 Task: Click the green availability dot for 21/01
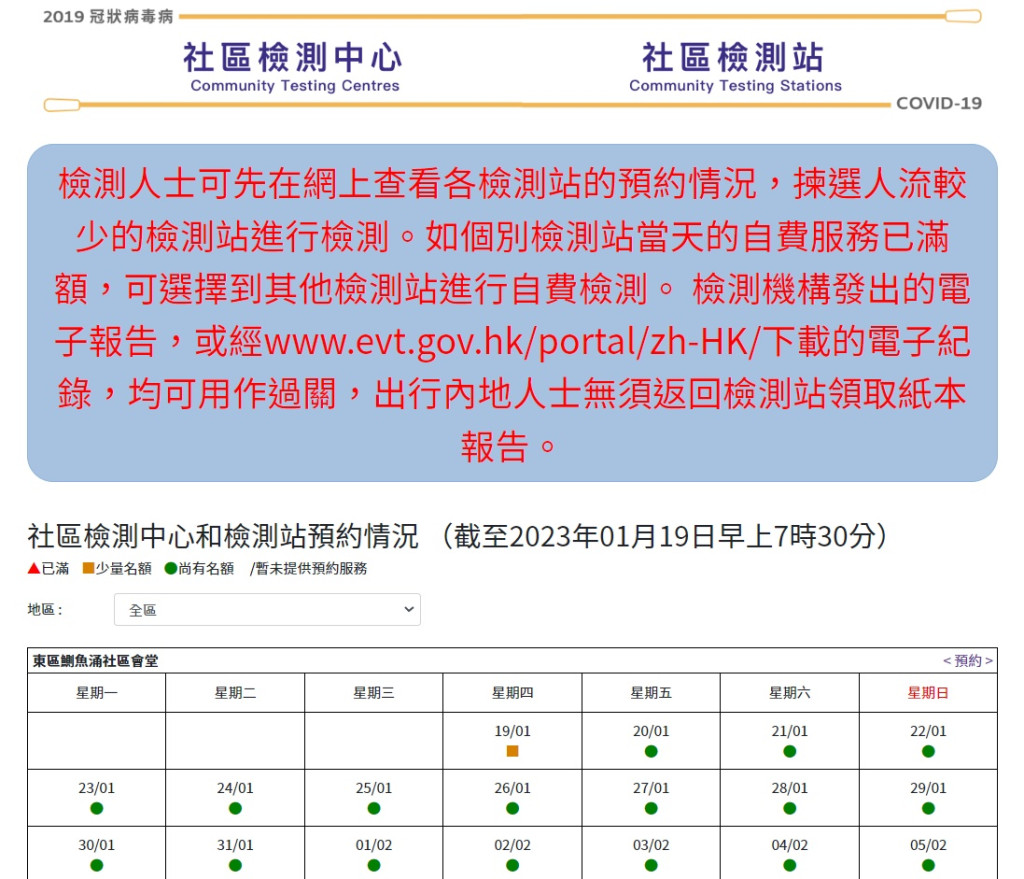(x=790, y=751)
